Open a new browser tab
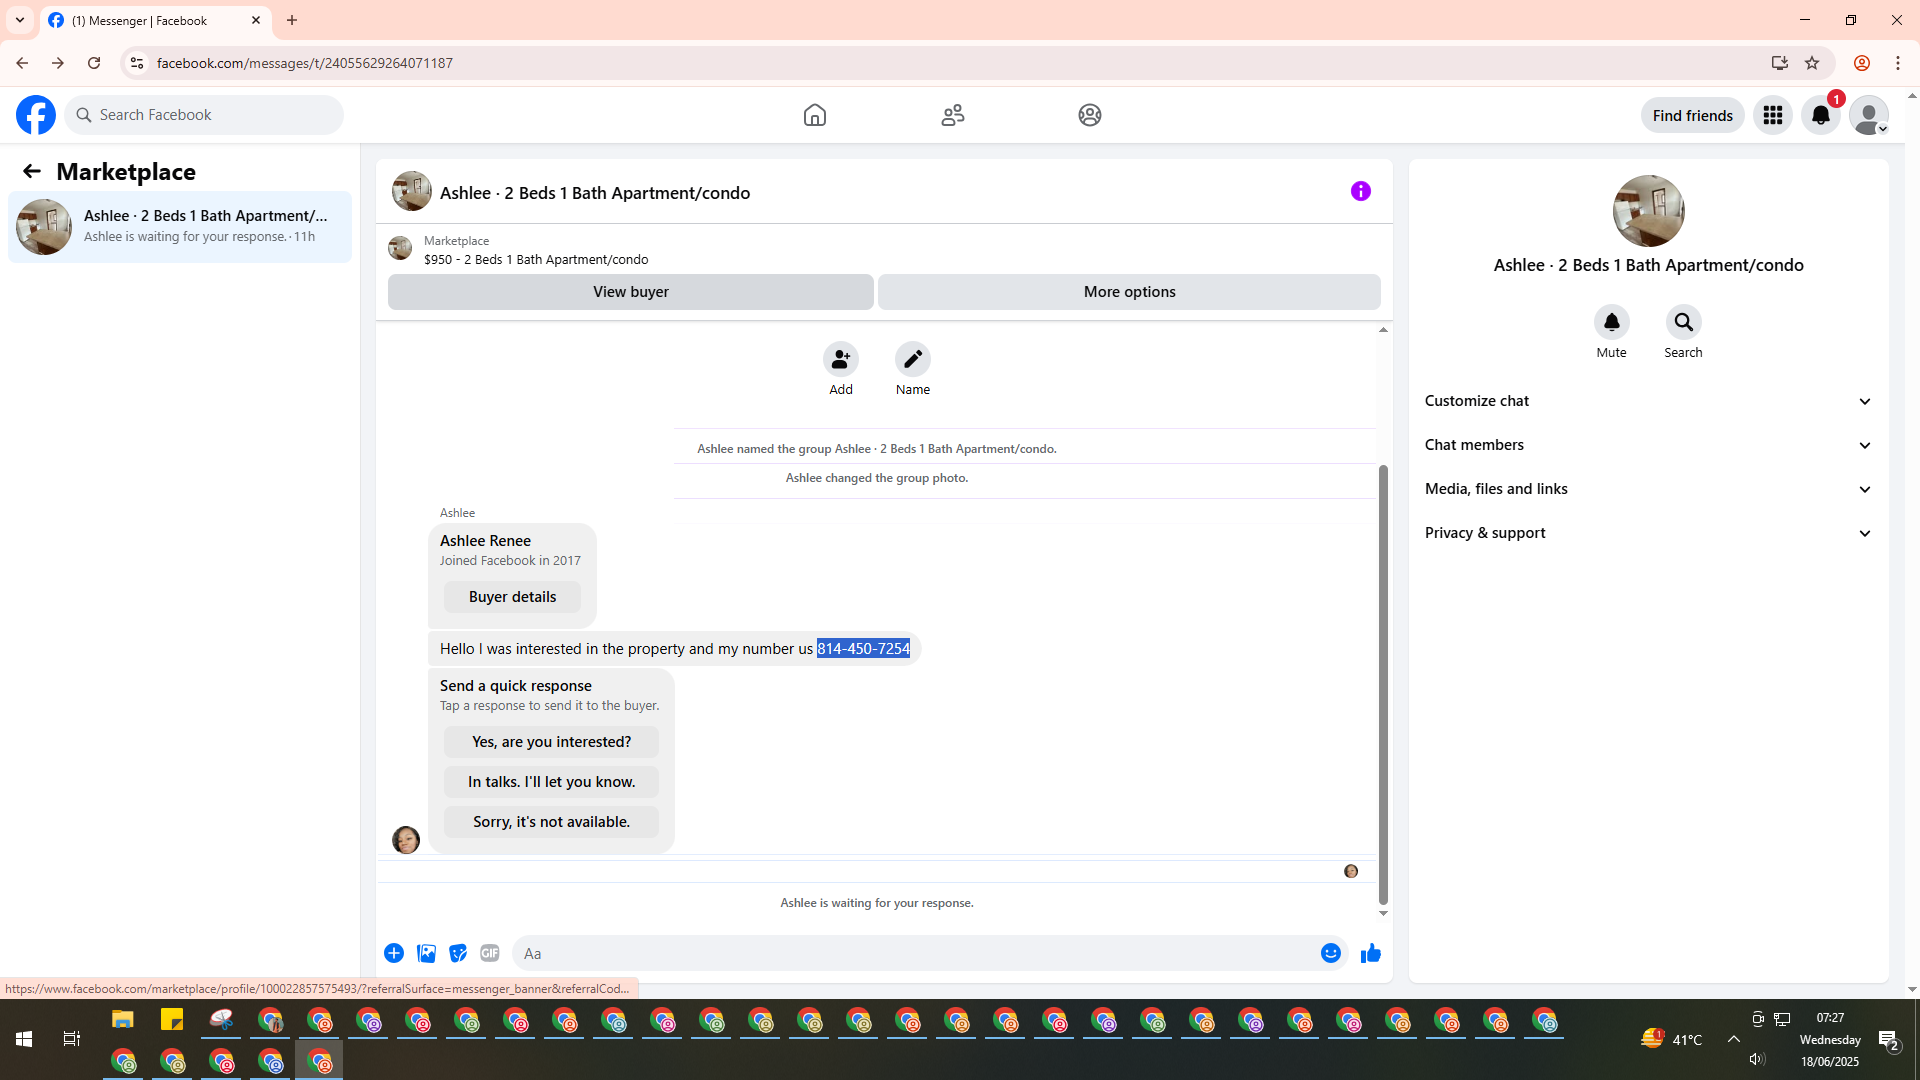 [x=292, y=20]
